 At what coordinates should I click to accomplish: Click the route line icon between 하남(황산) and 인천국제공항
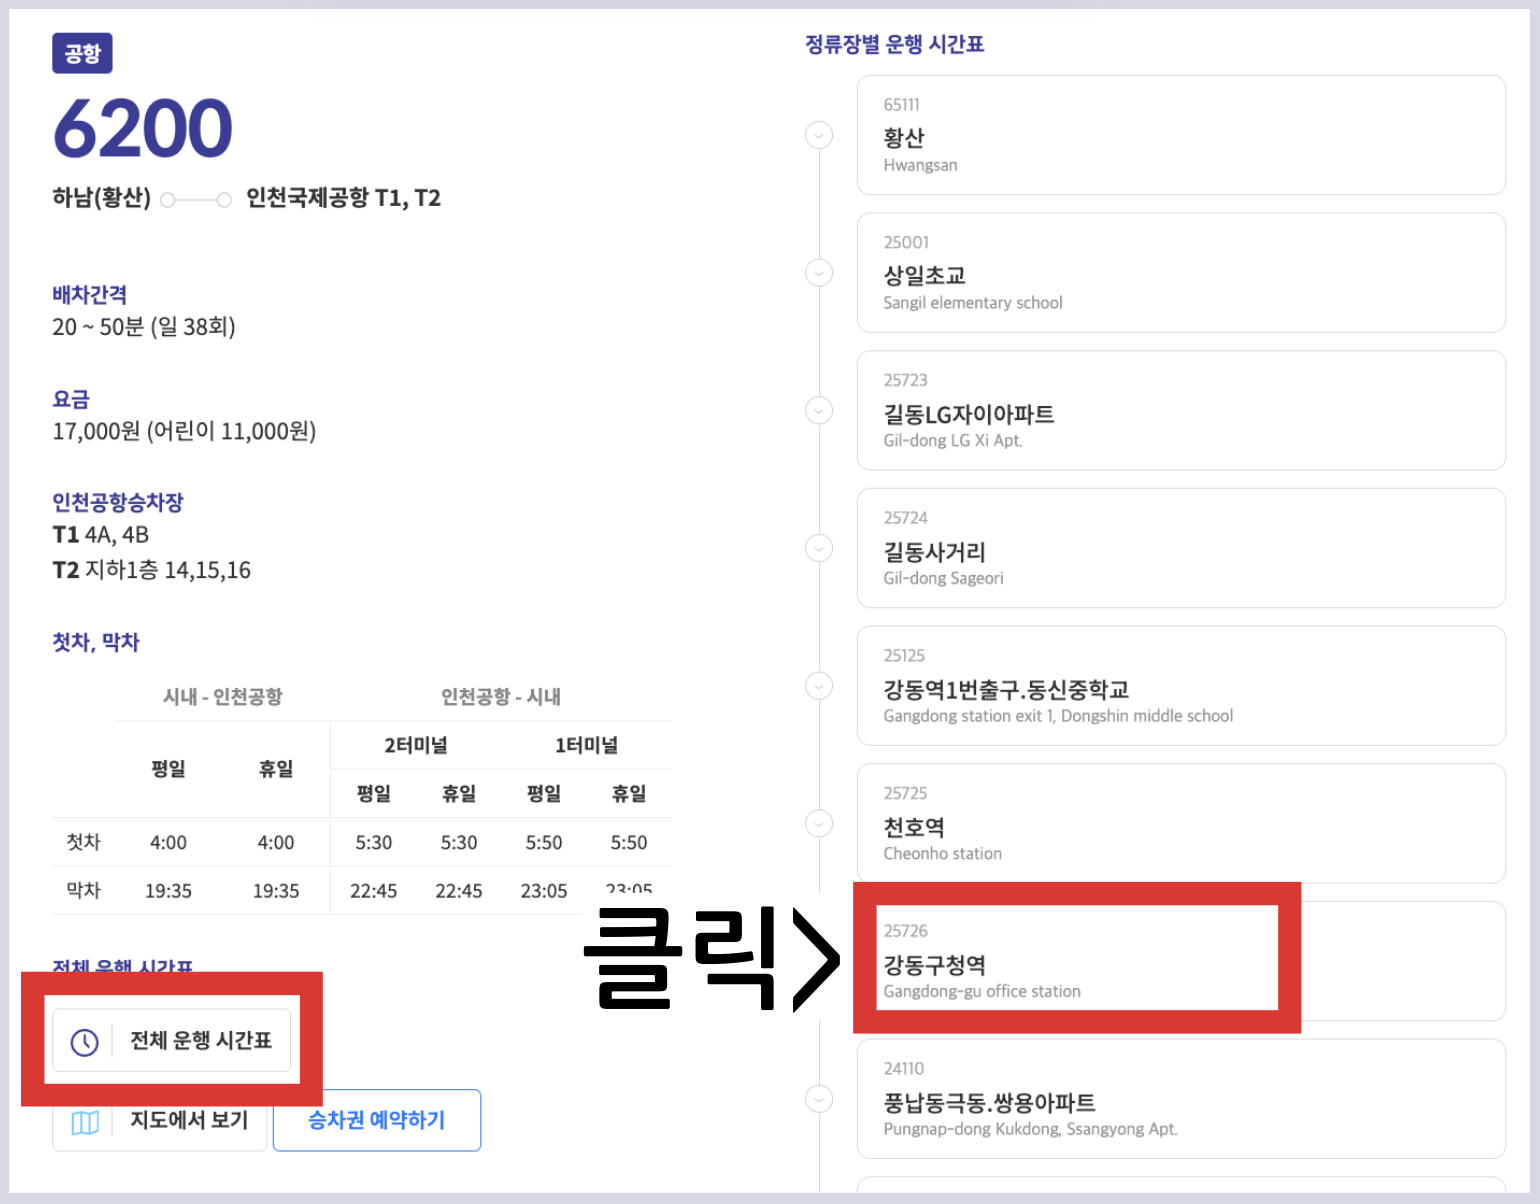pyautogui.click(x=196, y=199)
